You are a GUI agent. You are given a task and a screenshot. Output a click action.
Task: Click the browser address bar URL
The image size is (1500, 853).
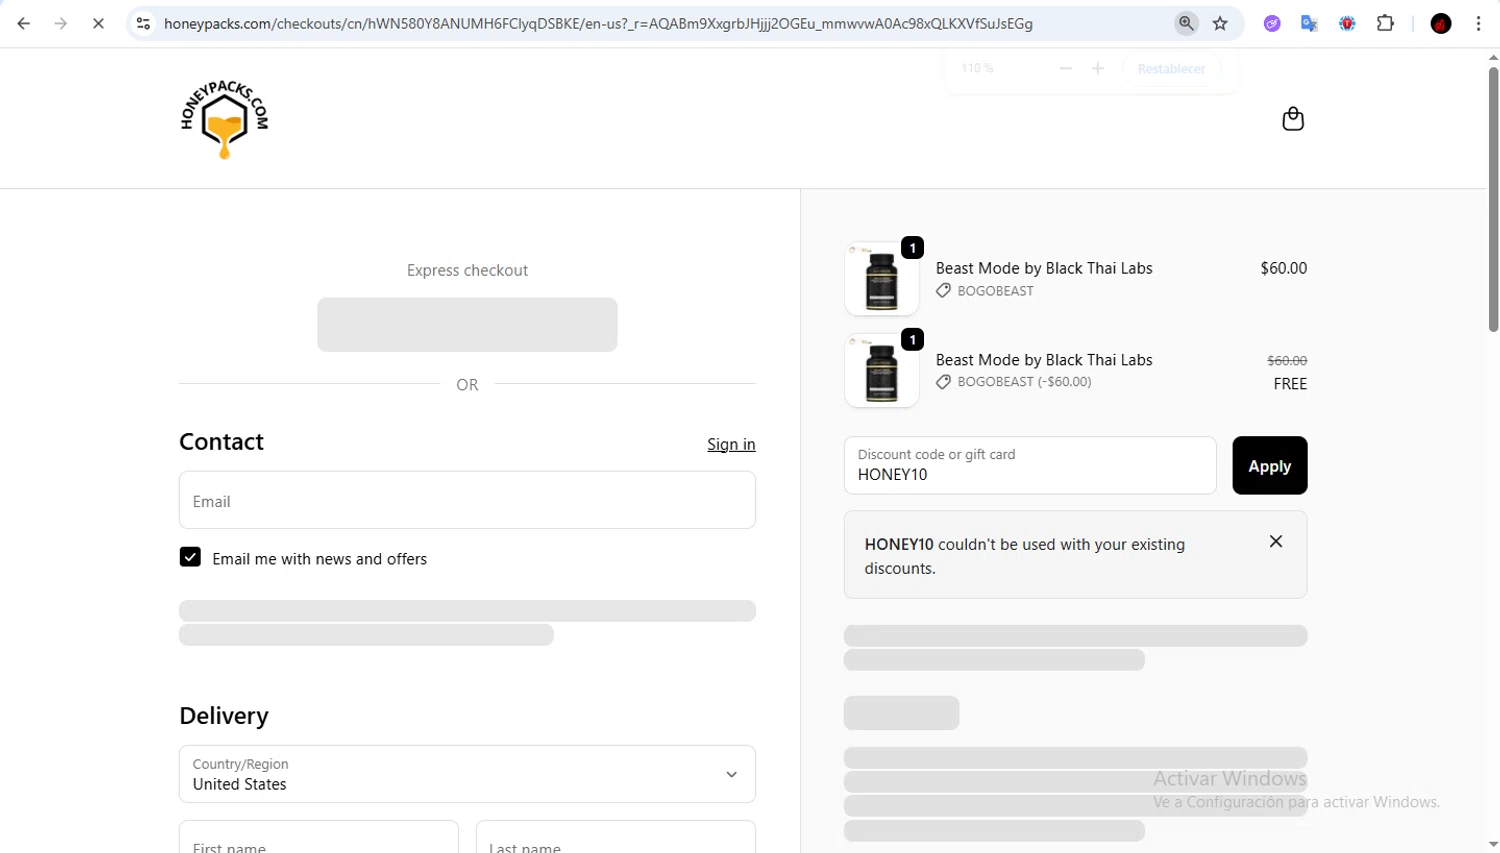tap(598, 23)
